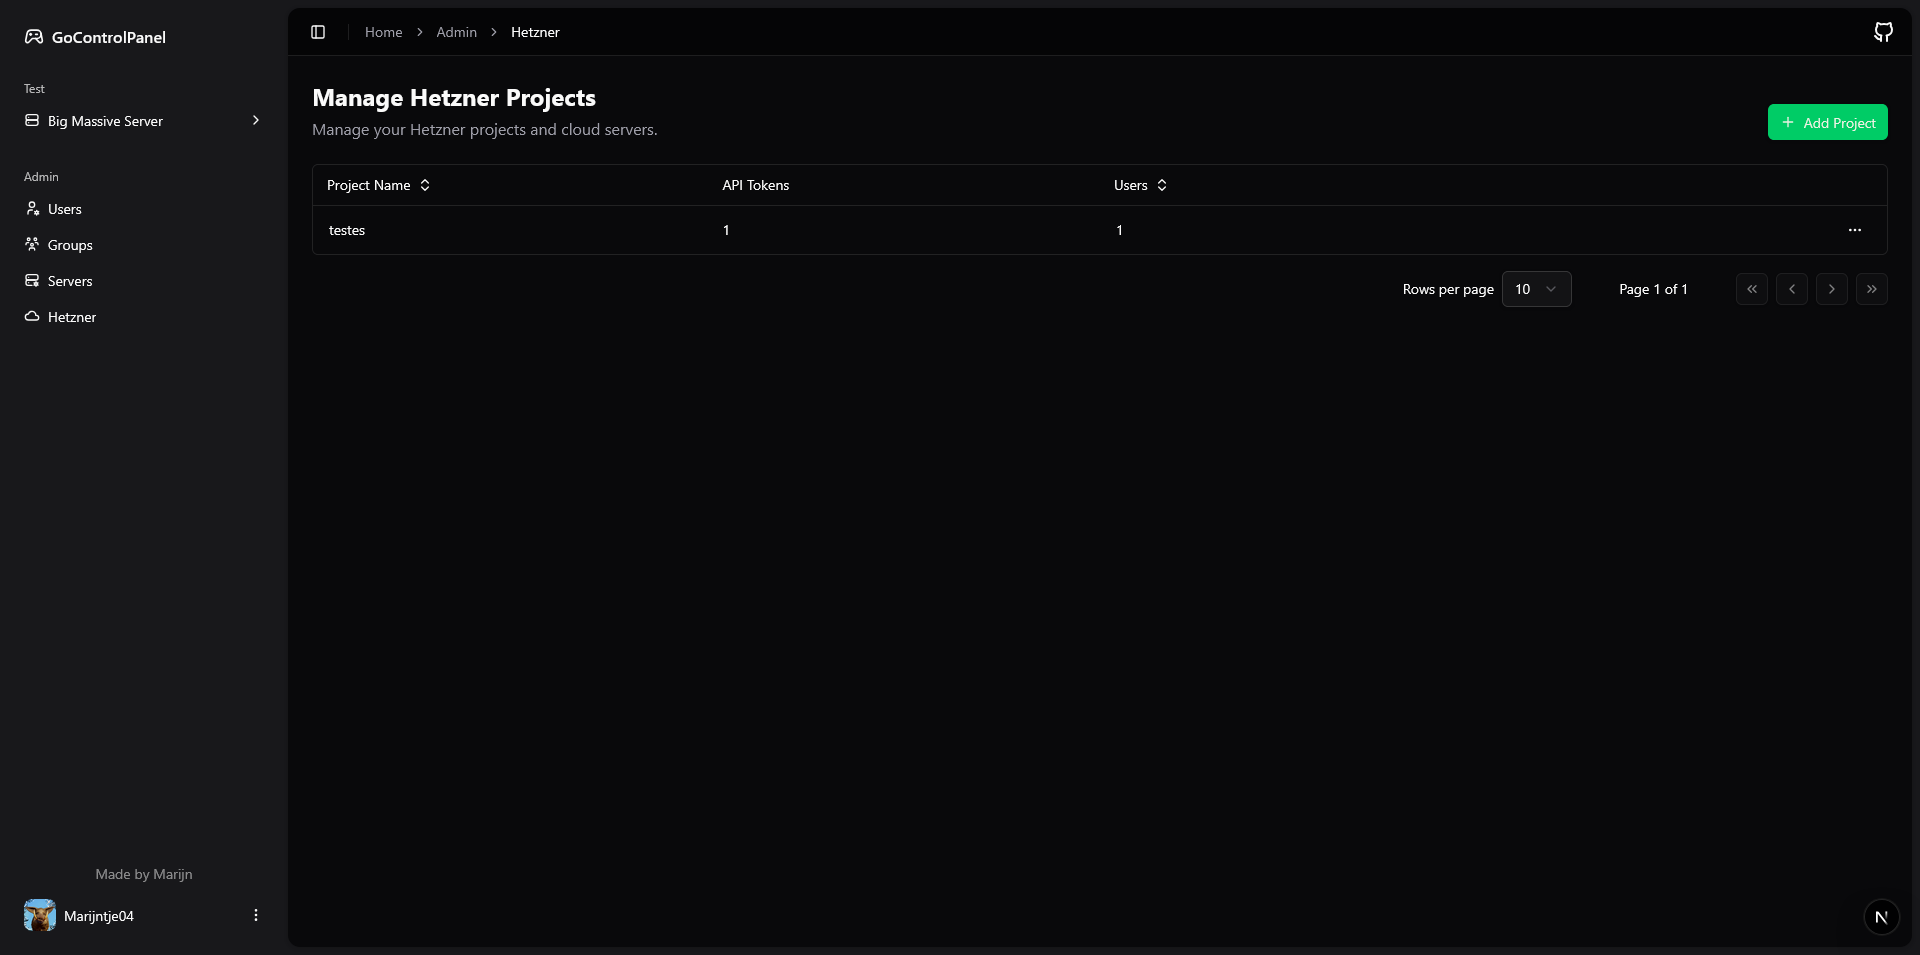Click the Marijntje04 username
Viewport: 1920px width, 955px height.
click(99, 916)
